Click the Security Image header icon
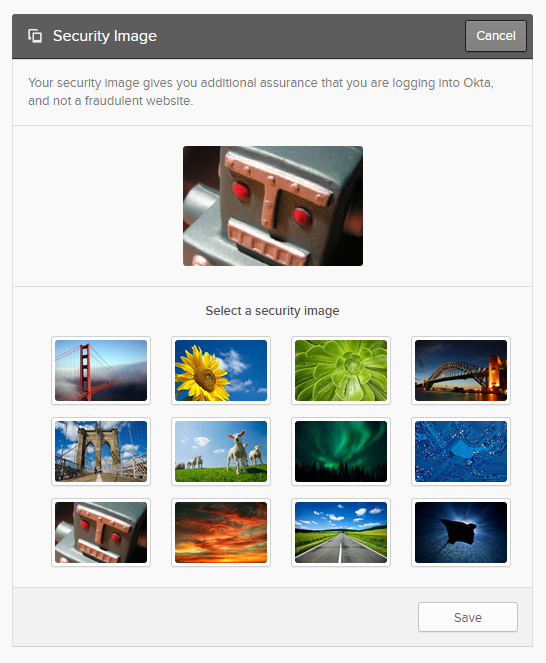The width and height of the screenshot is (546, 663). point(35,36)
